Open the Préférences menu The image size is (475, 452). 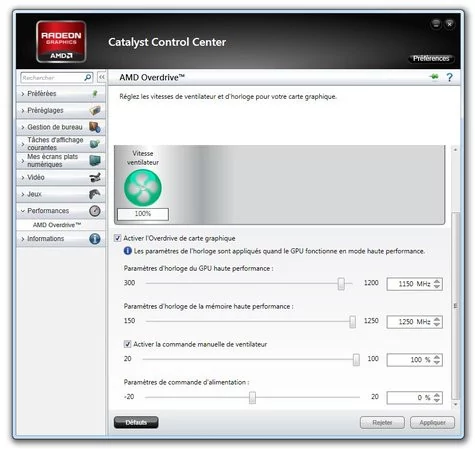point(431,58)
